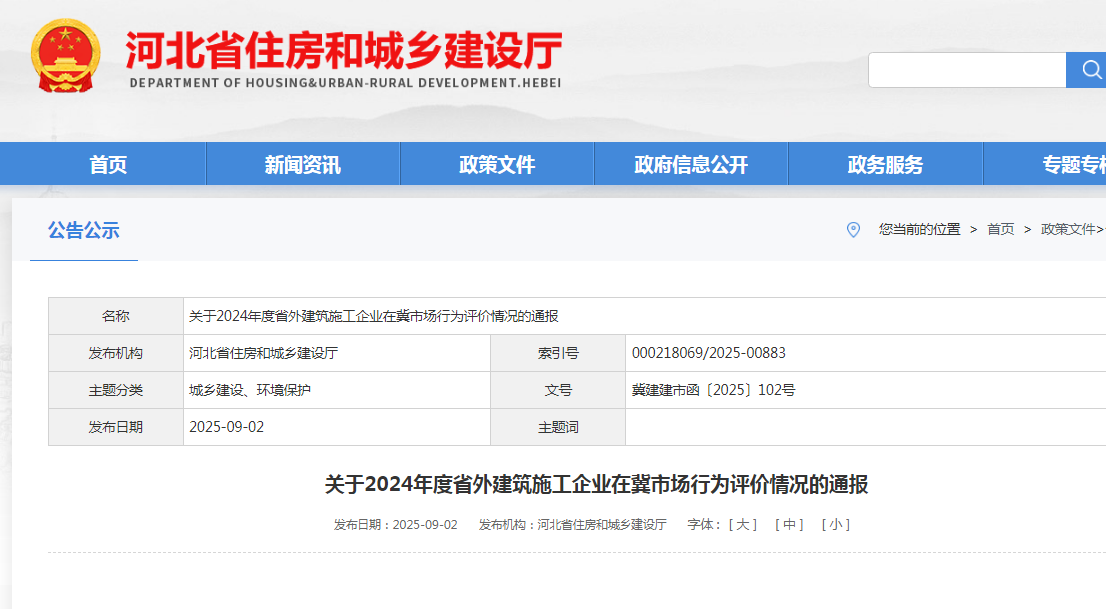Set font size to 中 (medium)
The image size is (1106, 609).
[789, 525]
